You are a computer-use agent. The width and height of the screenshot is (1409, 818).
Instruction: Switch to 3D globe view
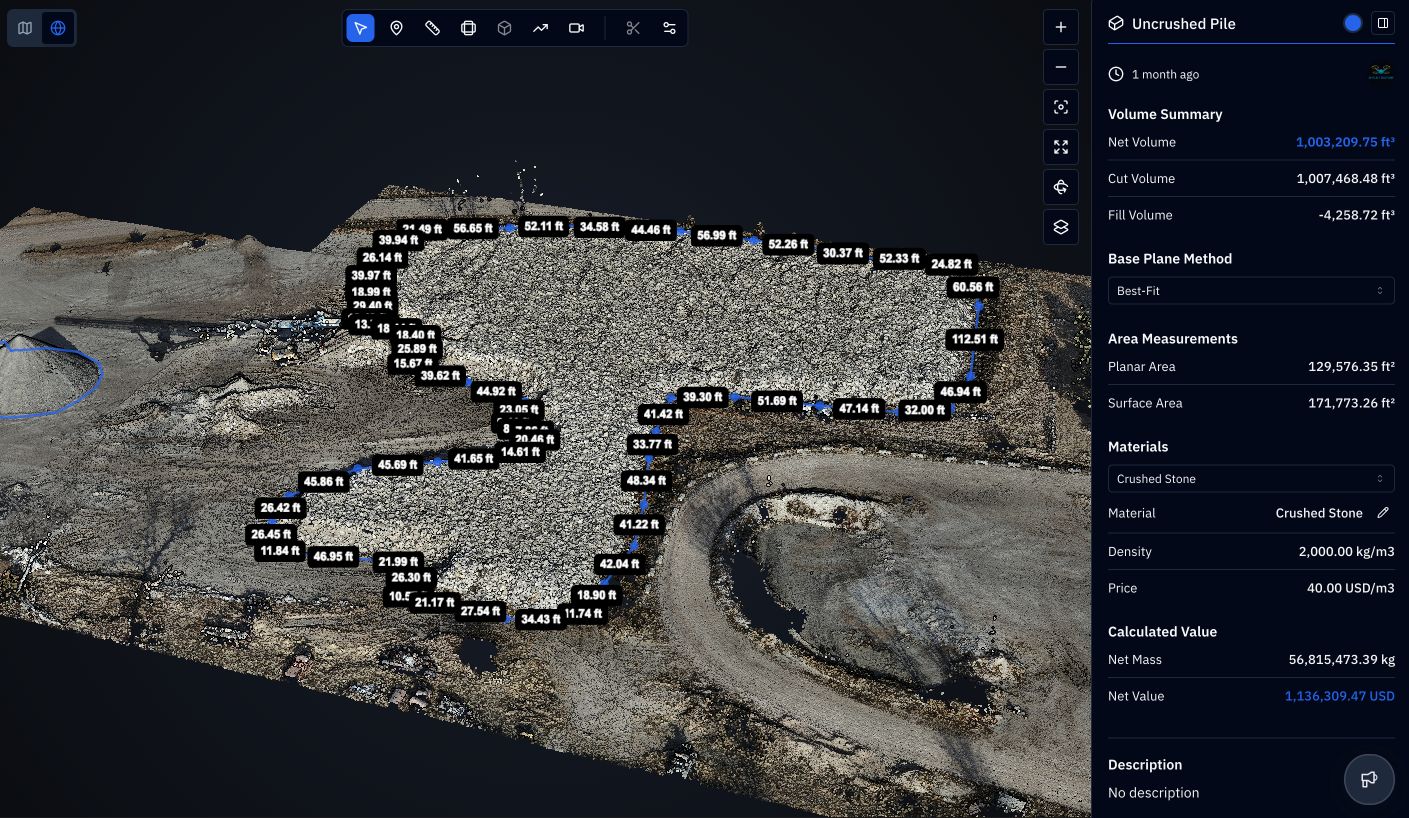(x=58, y=28)
